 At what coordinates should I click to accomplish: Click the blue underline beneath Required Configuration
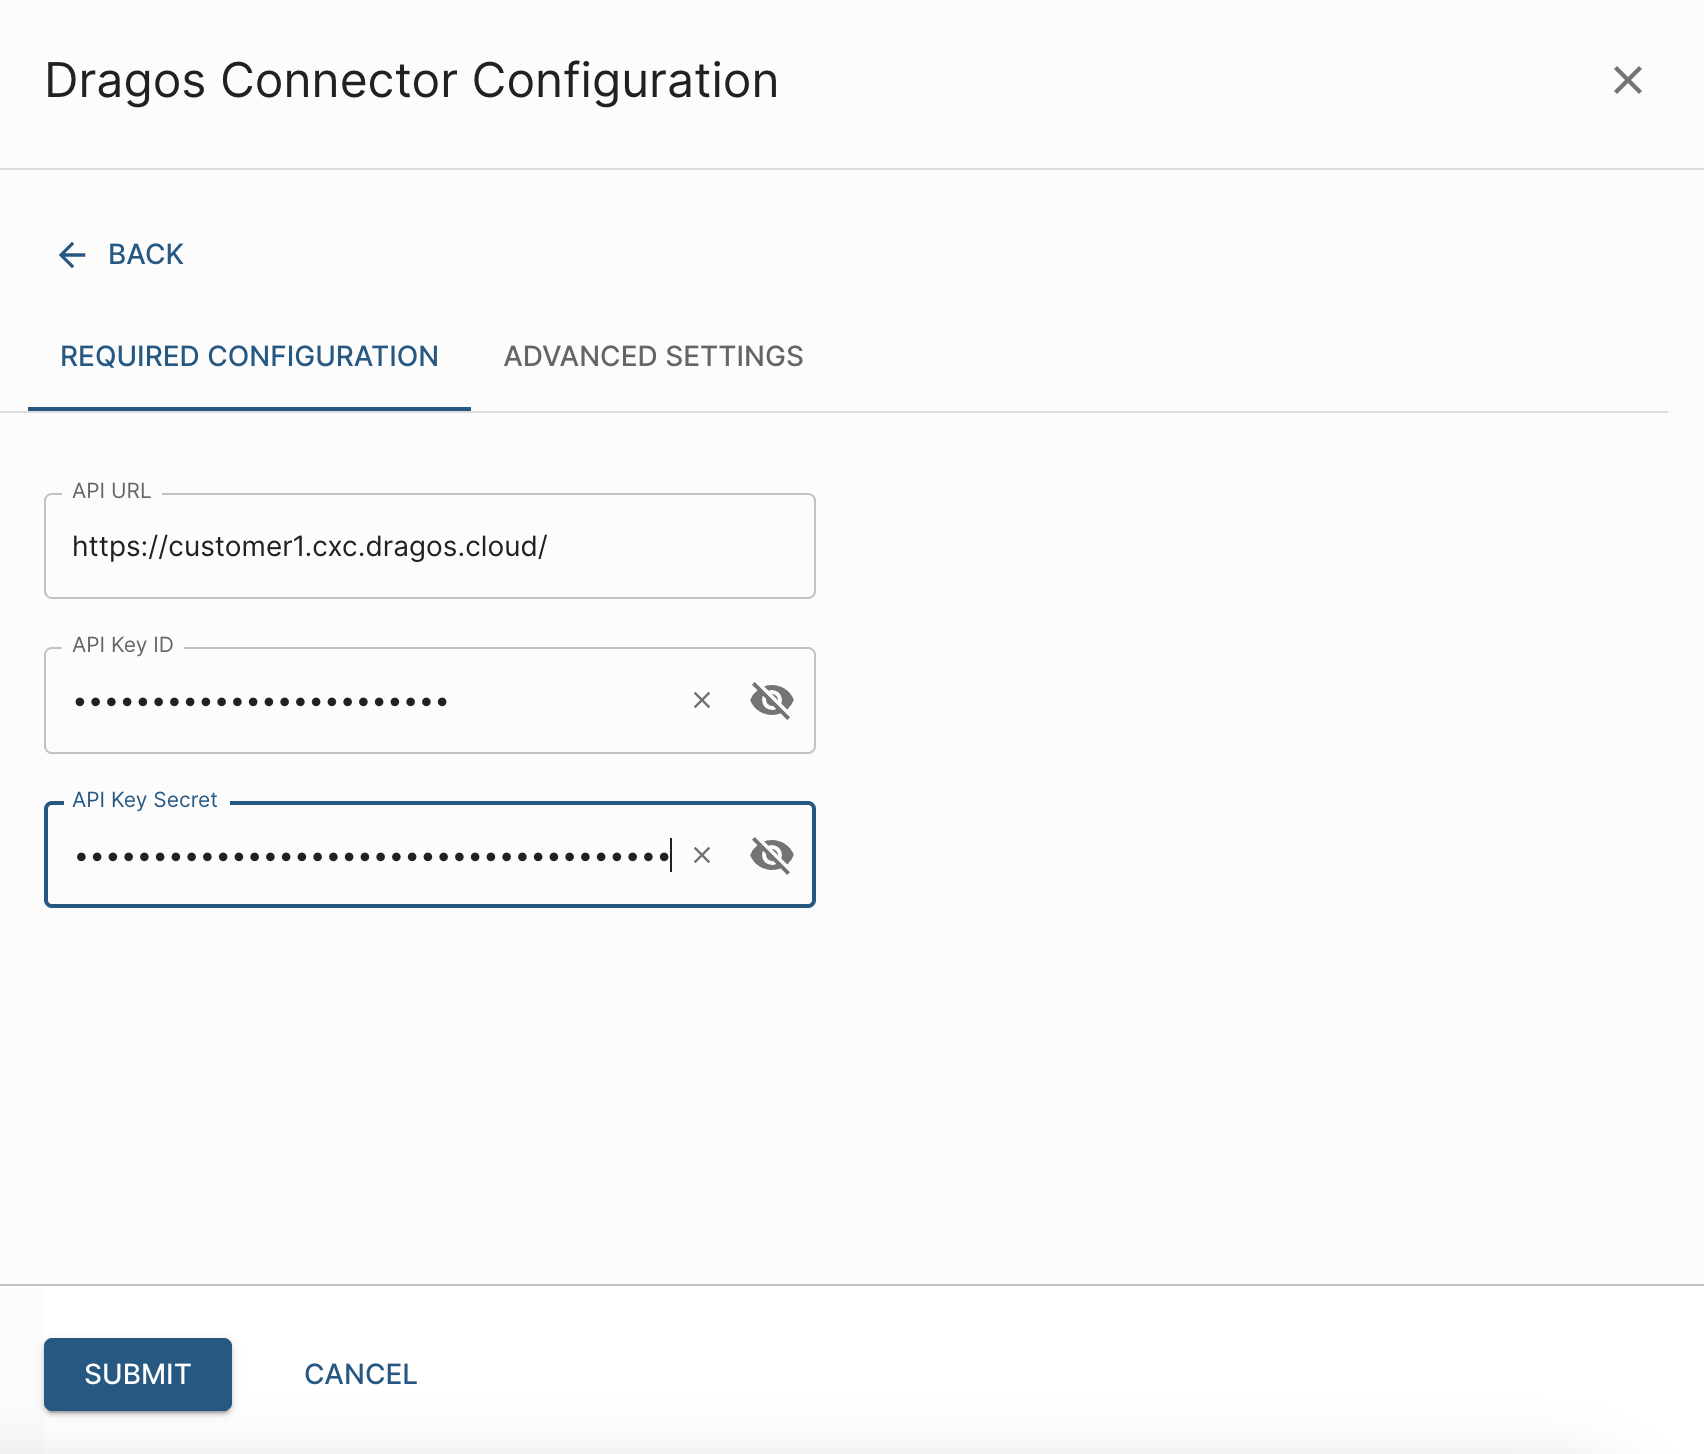(249, 408)
